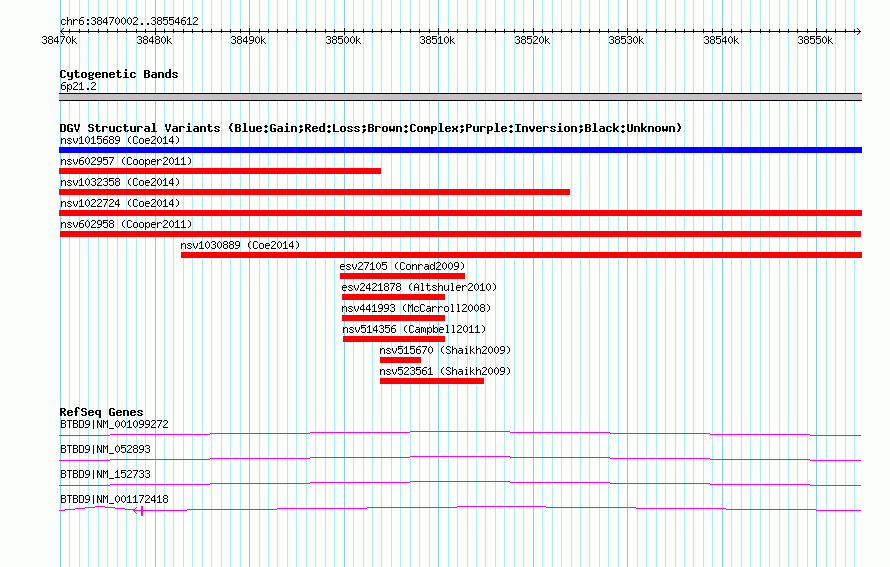Open the nsv523561 (Shaikh2009) label
Screen dimensions: 890x567
click(x=446, y=371)
